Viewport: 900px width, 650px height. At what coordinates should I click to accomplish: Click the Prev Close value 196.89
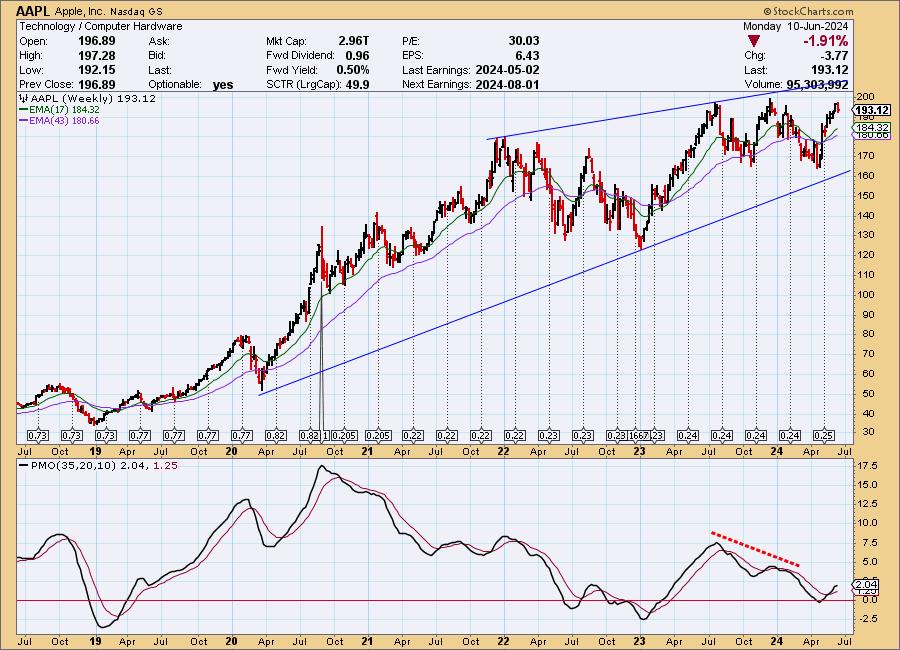[x=96, y=84]
